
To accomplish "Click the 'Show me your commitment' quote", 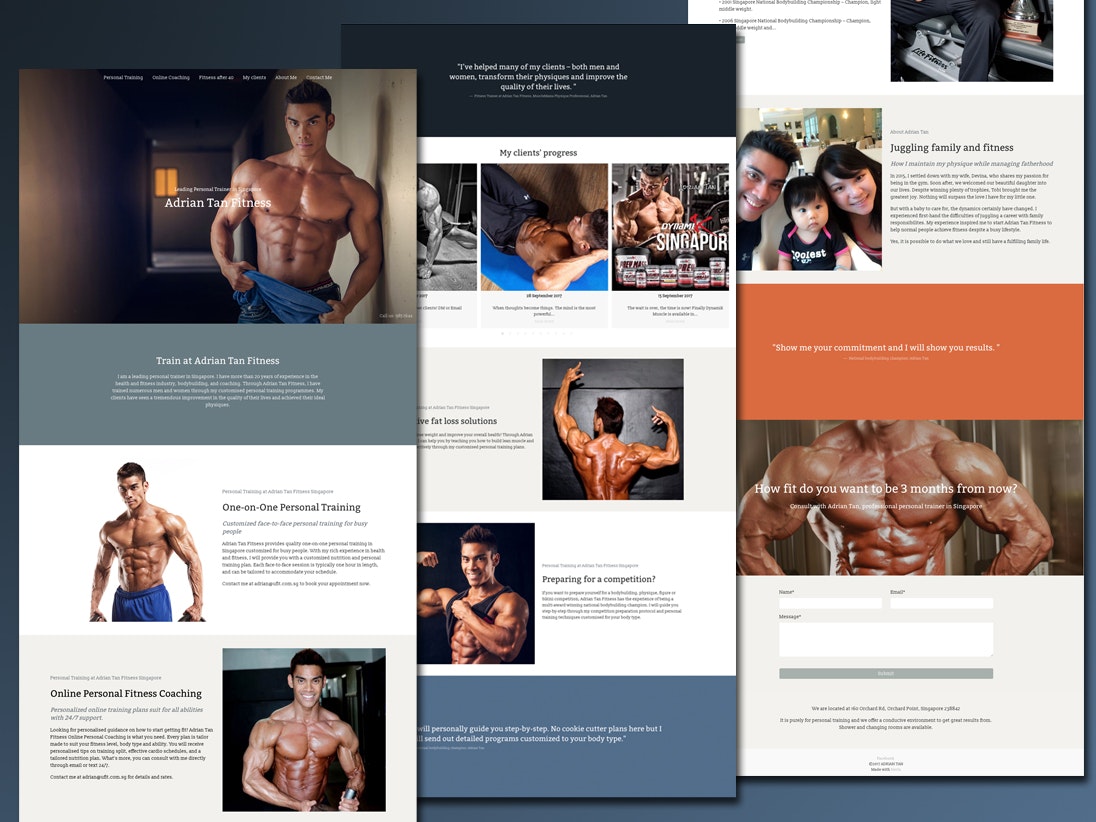I will [x=886, y=347].
